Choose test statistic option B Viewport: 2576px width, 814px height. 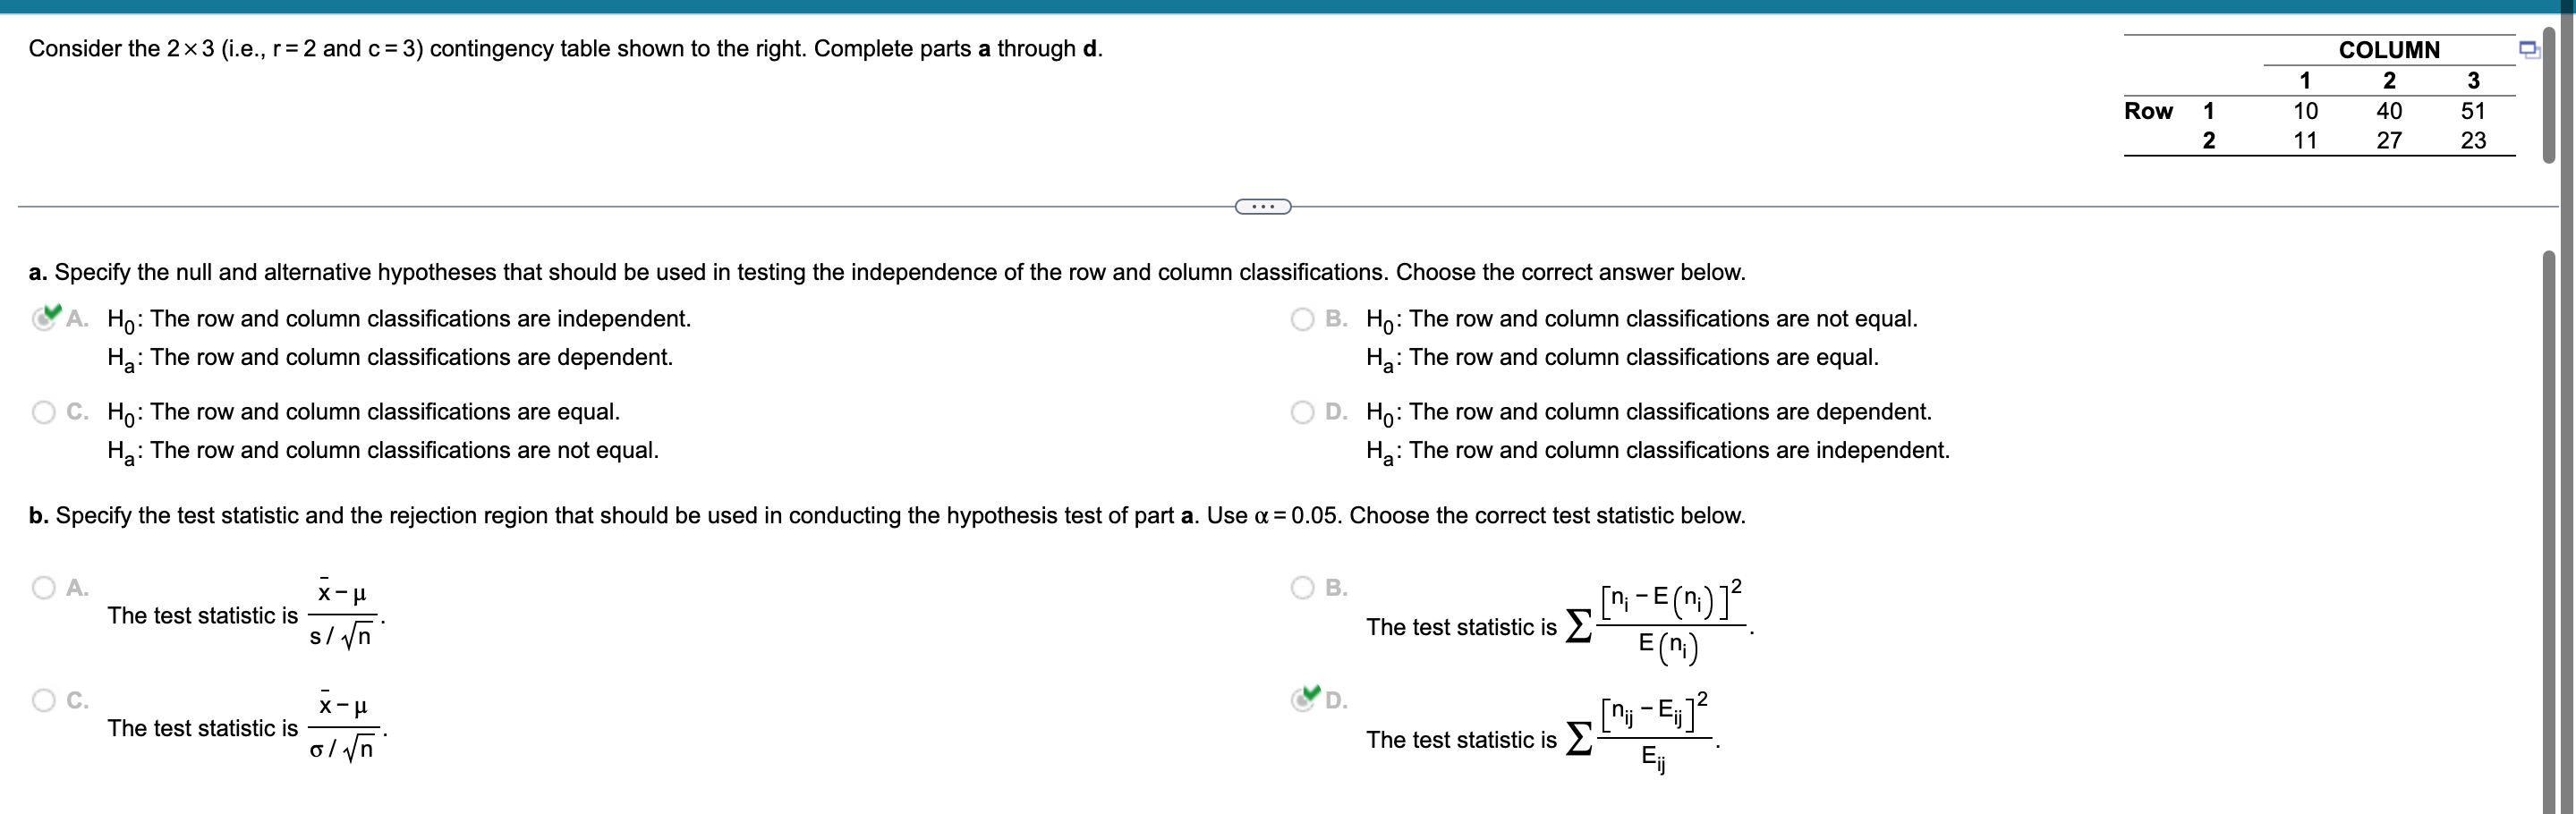pos(1303,588)
